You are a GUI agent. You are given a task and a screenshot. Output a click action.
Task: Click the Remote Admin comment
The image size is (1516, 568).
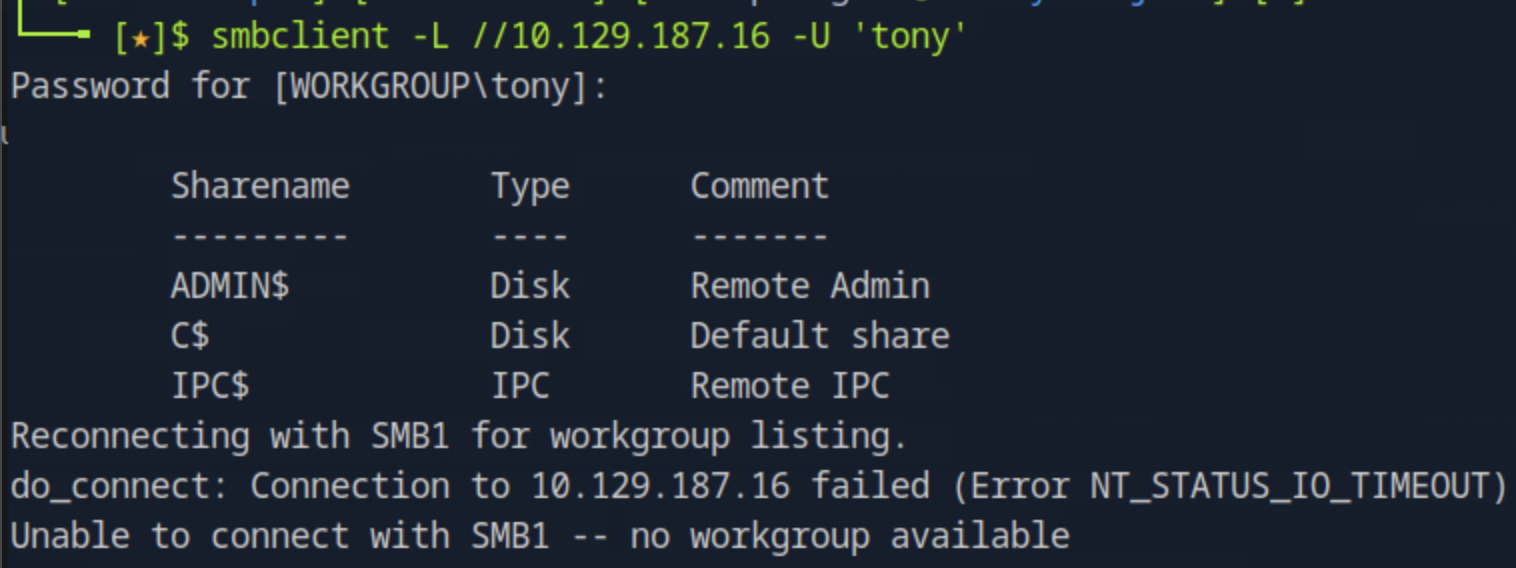point(810,286)
